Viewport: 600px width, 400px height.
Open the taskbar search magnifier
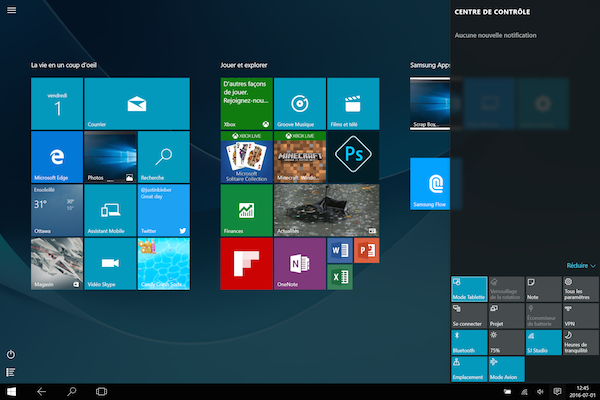coord(72,392)
